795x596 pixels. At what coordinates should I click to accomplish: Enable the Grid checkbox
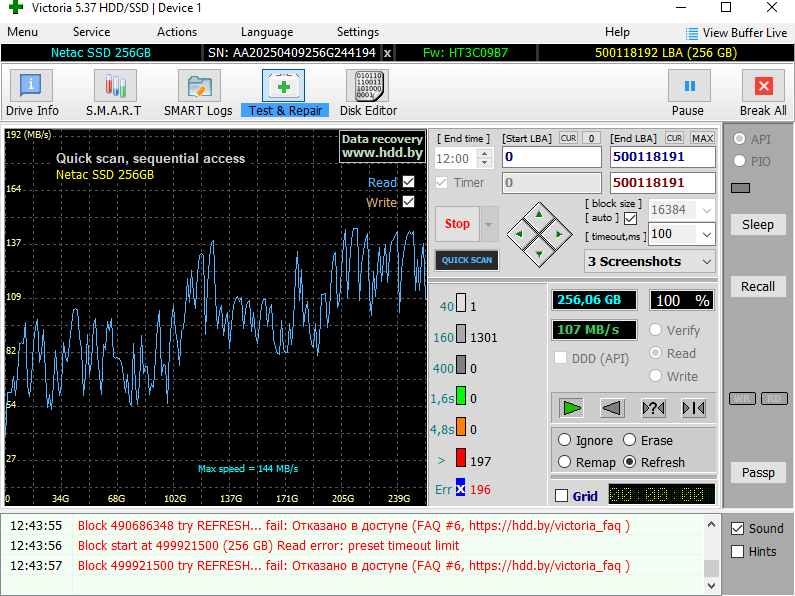(x=561, y=496)
